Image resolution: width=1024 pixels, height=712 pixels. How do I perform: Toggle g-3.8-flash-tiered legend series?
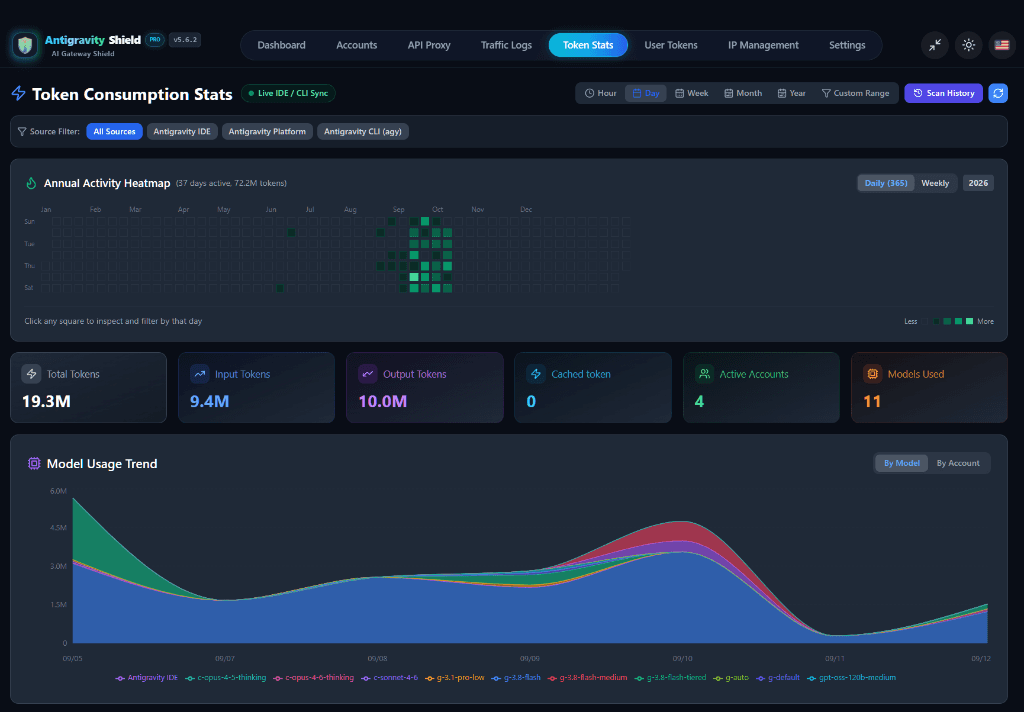tap(670, 678)
